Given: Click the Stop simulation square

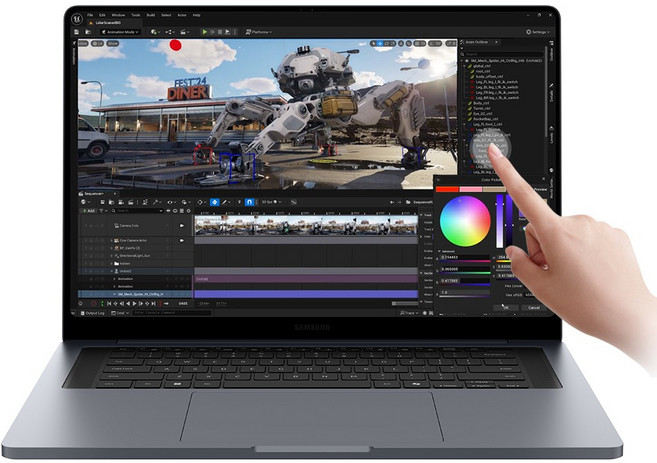Looking at the screenshot, I should tap(220, 32).
